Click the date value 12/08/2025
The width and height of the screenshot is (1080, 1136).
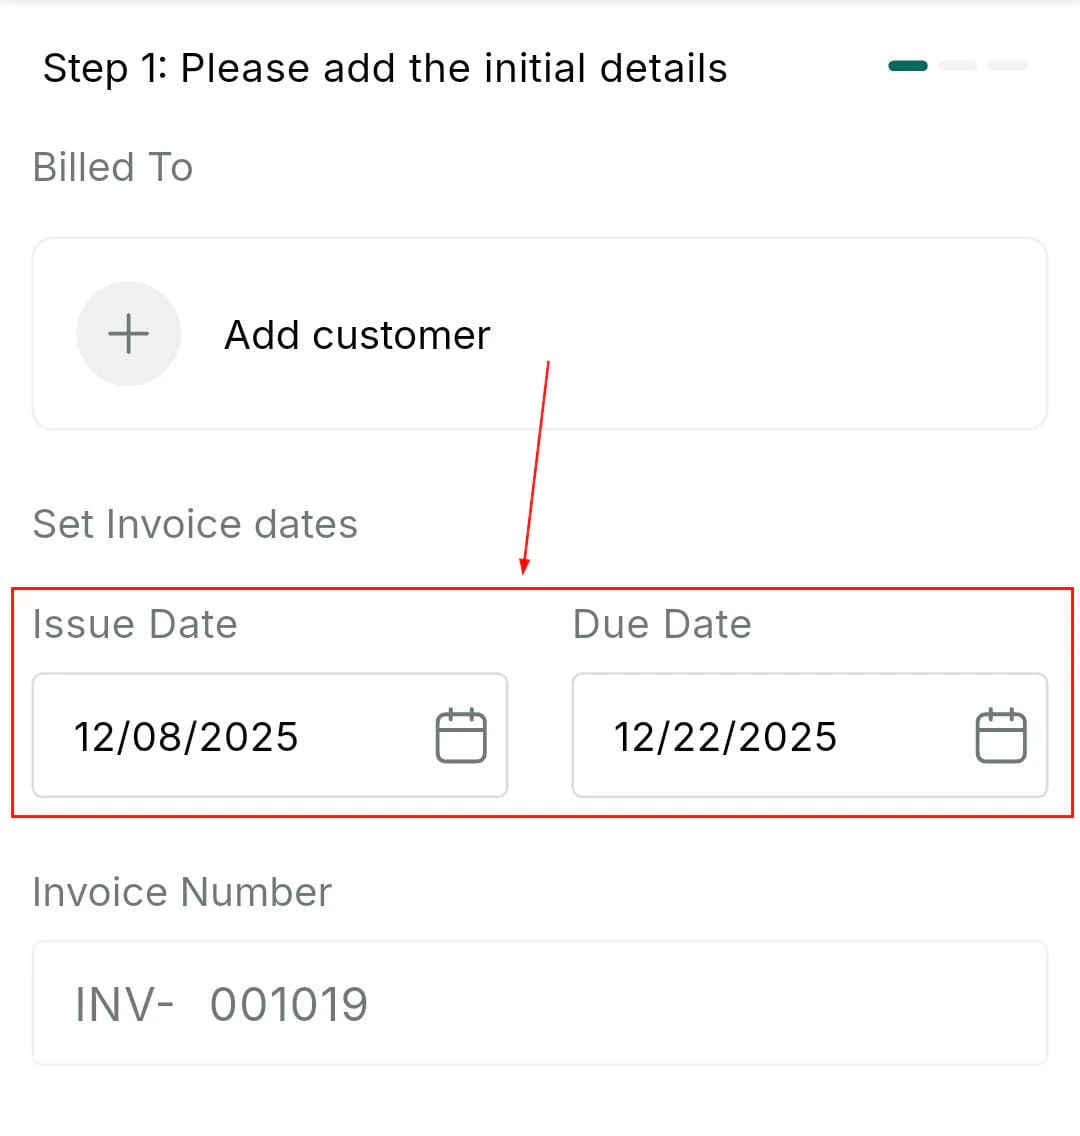(185, 737)
